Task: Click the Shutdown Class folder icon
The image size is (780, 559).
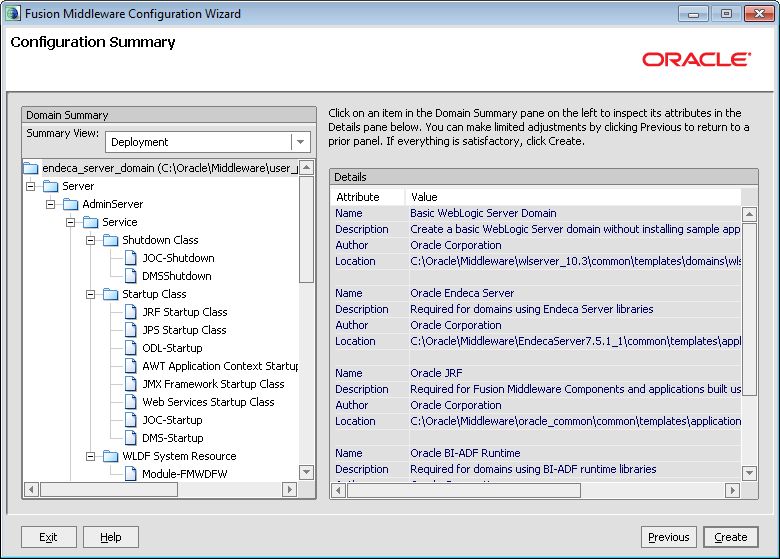Action: click(x=110, y=240)
